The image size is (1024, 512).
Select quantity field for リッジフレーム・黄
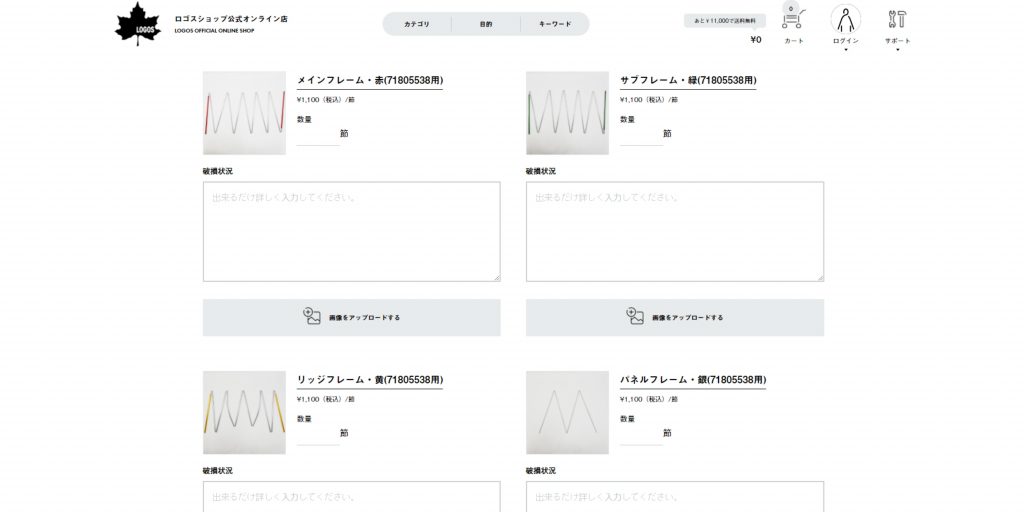tap(318, 436)
